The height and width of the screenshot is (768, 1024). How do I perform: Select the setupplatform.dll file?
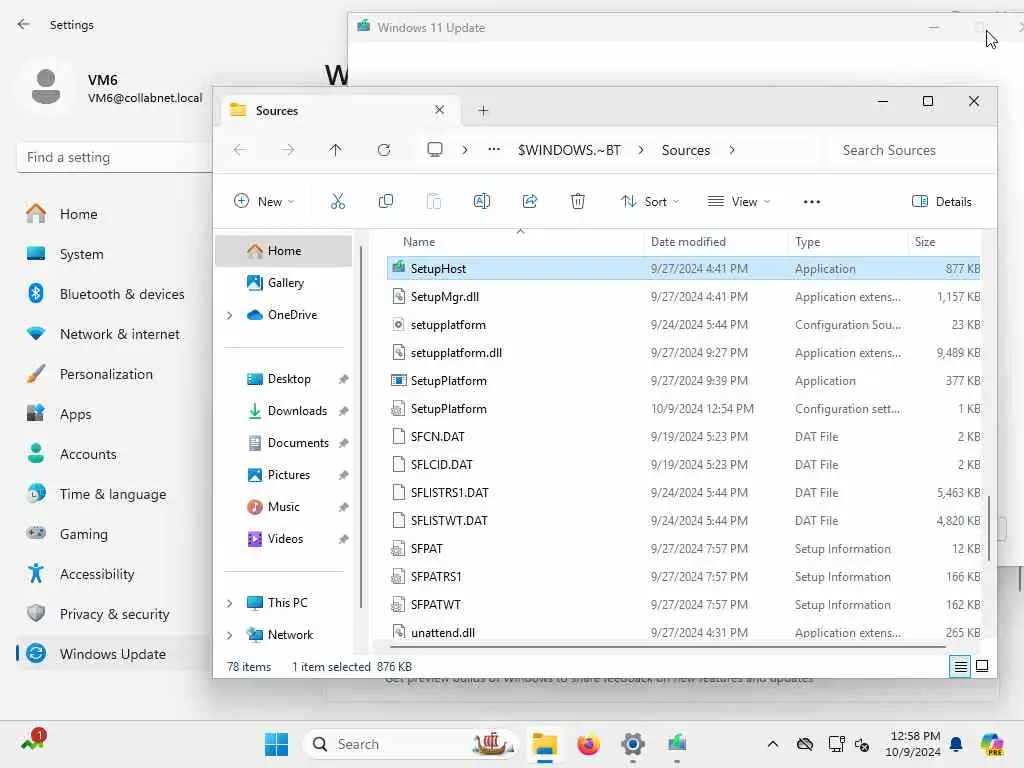(x=684, y=353)
